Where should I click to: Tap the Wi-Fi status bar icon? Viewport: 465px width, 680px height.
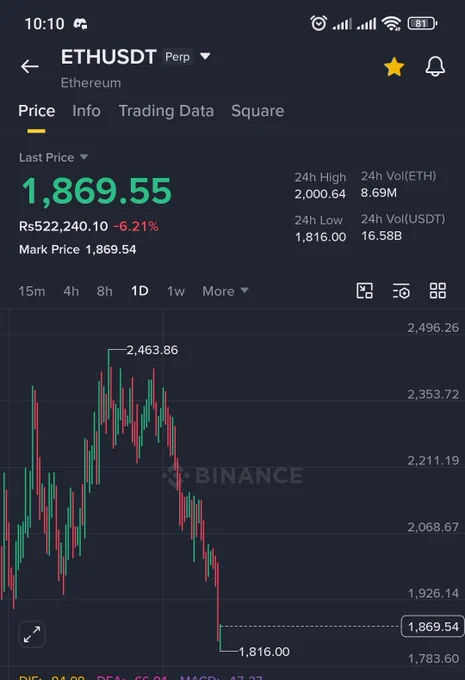[x=391, y=23]
